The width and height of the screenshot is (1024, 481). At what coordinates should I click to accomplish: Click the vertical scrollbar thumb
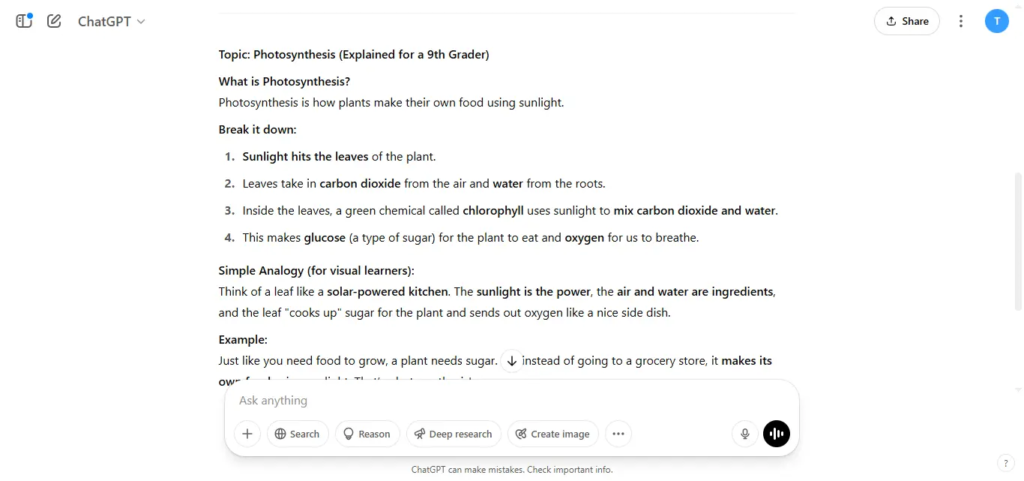pyautogui.click(x=1017, y=241)
